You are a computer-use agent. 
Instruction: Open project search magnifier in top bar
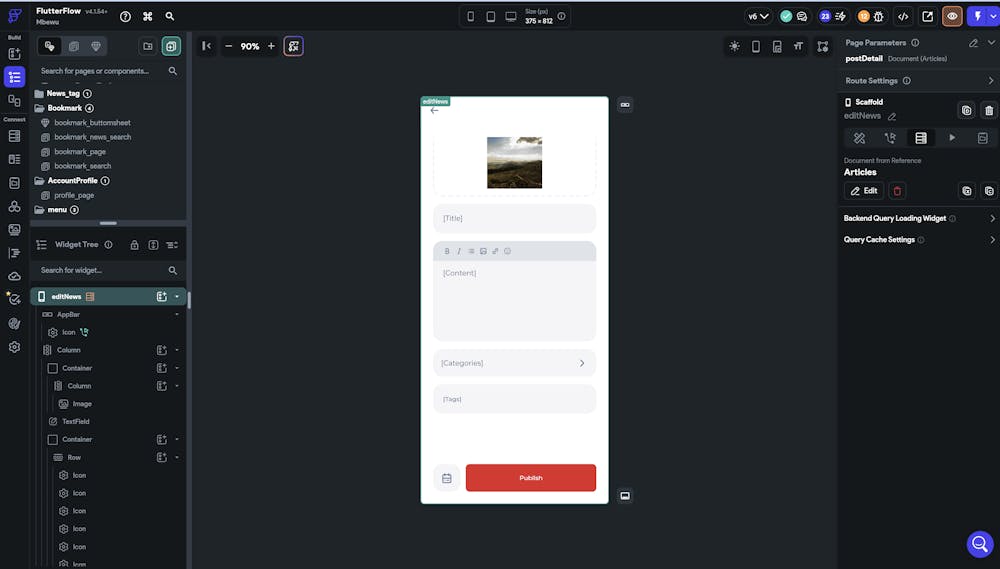pyautogui.click(x=170, y=17)
